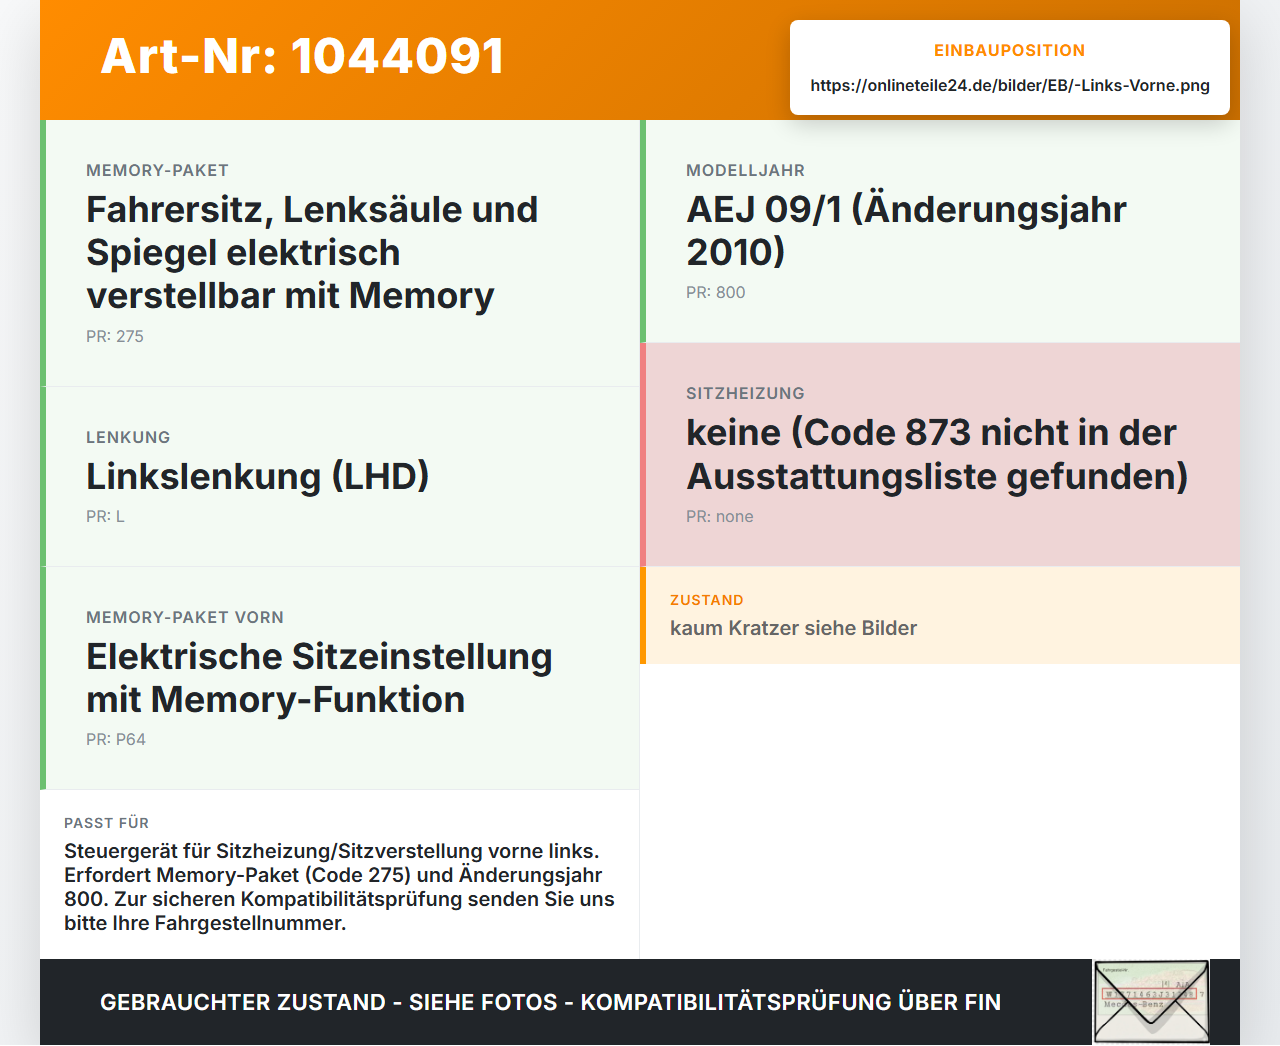Select the kaum Kratzer siehe Bilder note
This screenshot has width=1280, height=1046.
tap(793, 628)
